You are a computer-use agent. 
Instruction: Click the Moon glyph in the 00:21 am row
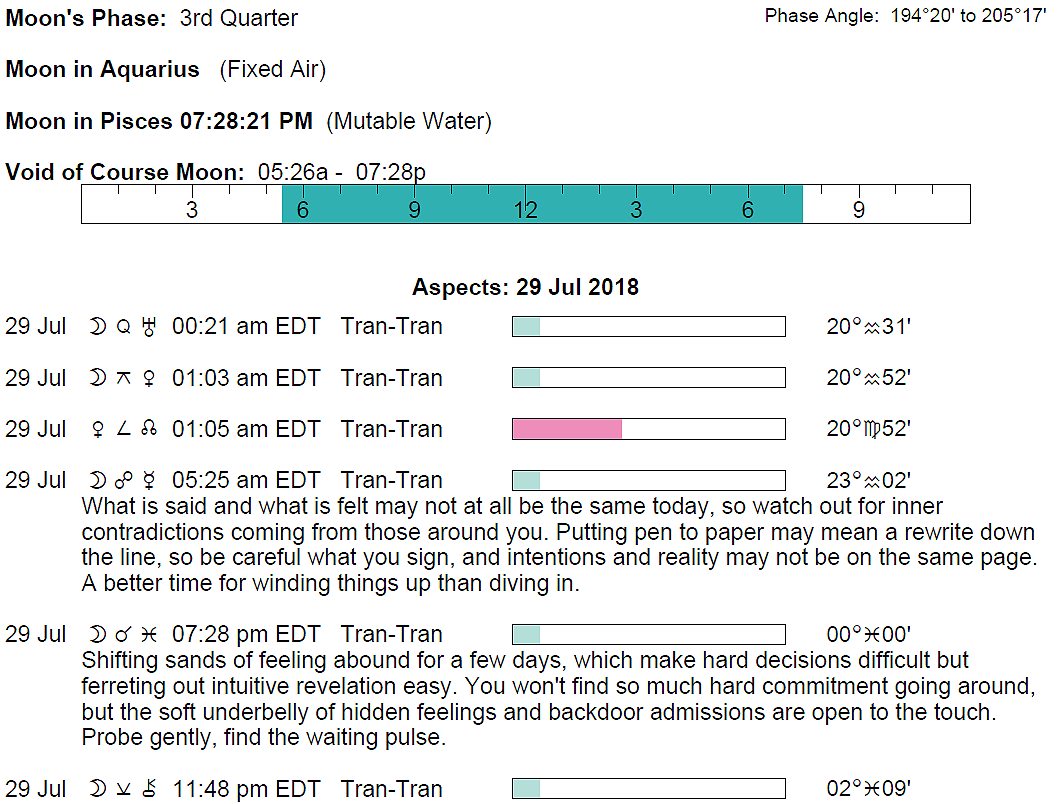click(x=97, y=327)
